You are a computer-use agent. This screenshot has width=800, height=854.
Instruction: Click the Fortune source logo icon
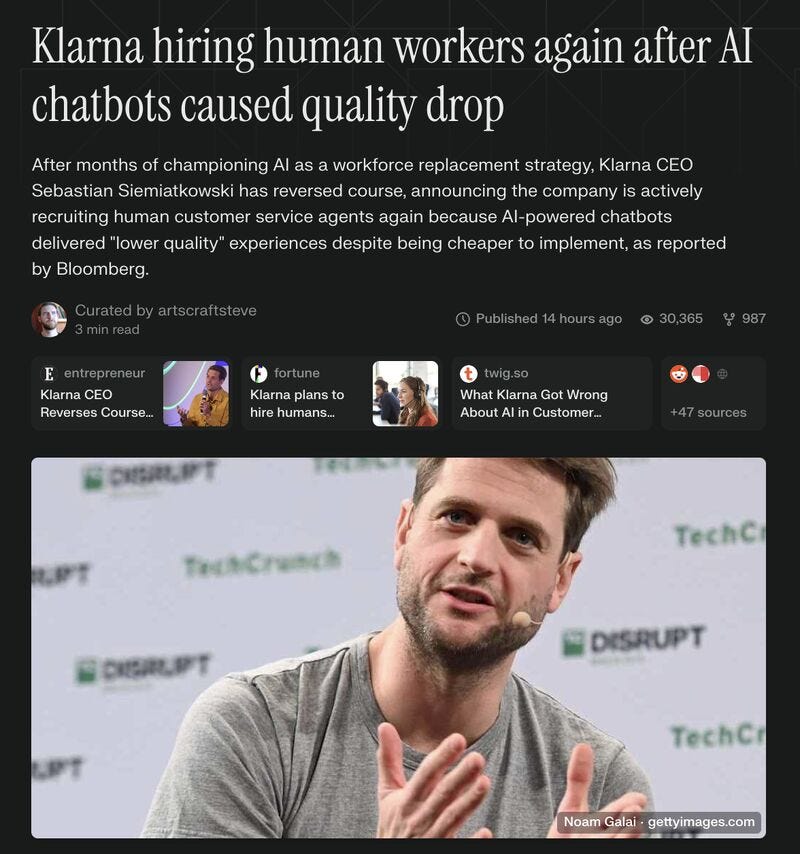(x=259, y=374)
